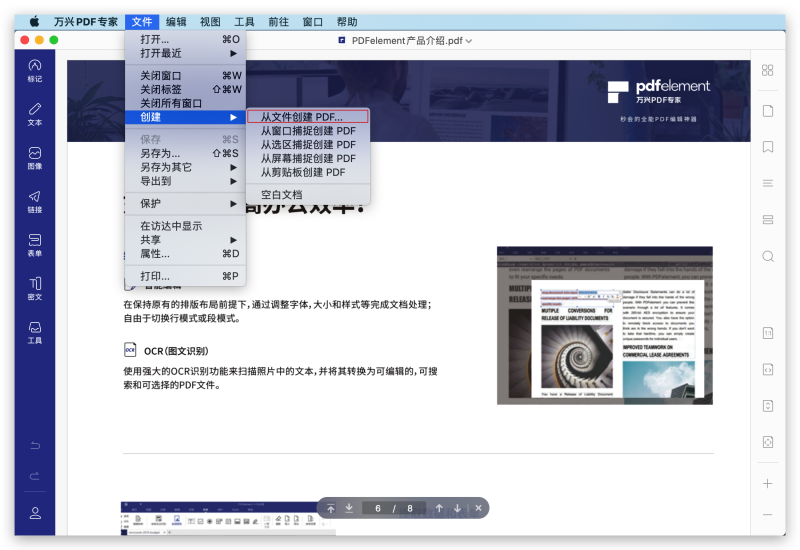This screenshot has width=800, height=550.
Task: Open the search magnifier in right sidebar
Action: [x=767, y=256]
